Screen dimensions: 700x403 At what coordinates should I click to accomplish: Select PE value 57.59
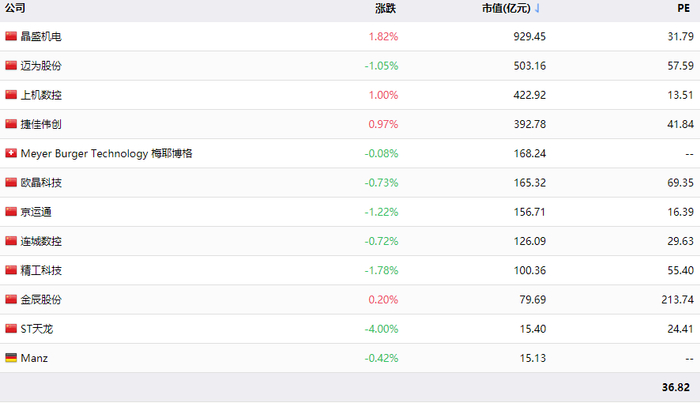pyautogui.click(x=680, y=66)
